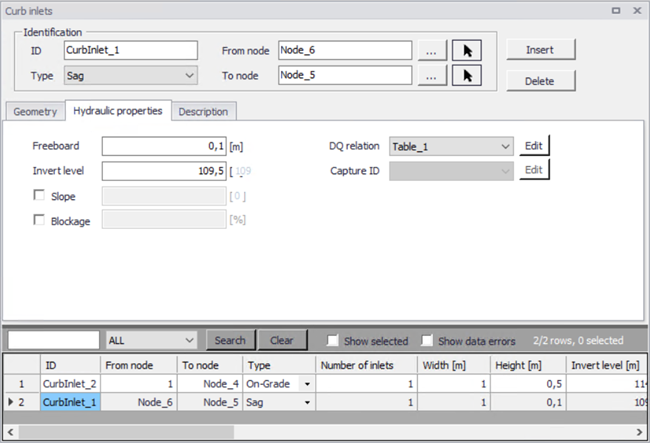Click the Delete button
Image resolution: width=650 pixels, height=443 pixels.
pyautogui.click(x=540, y=81)
